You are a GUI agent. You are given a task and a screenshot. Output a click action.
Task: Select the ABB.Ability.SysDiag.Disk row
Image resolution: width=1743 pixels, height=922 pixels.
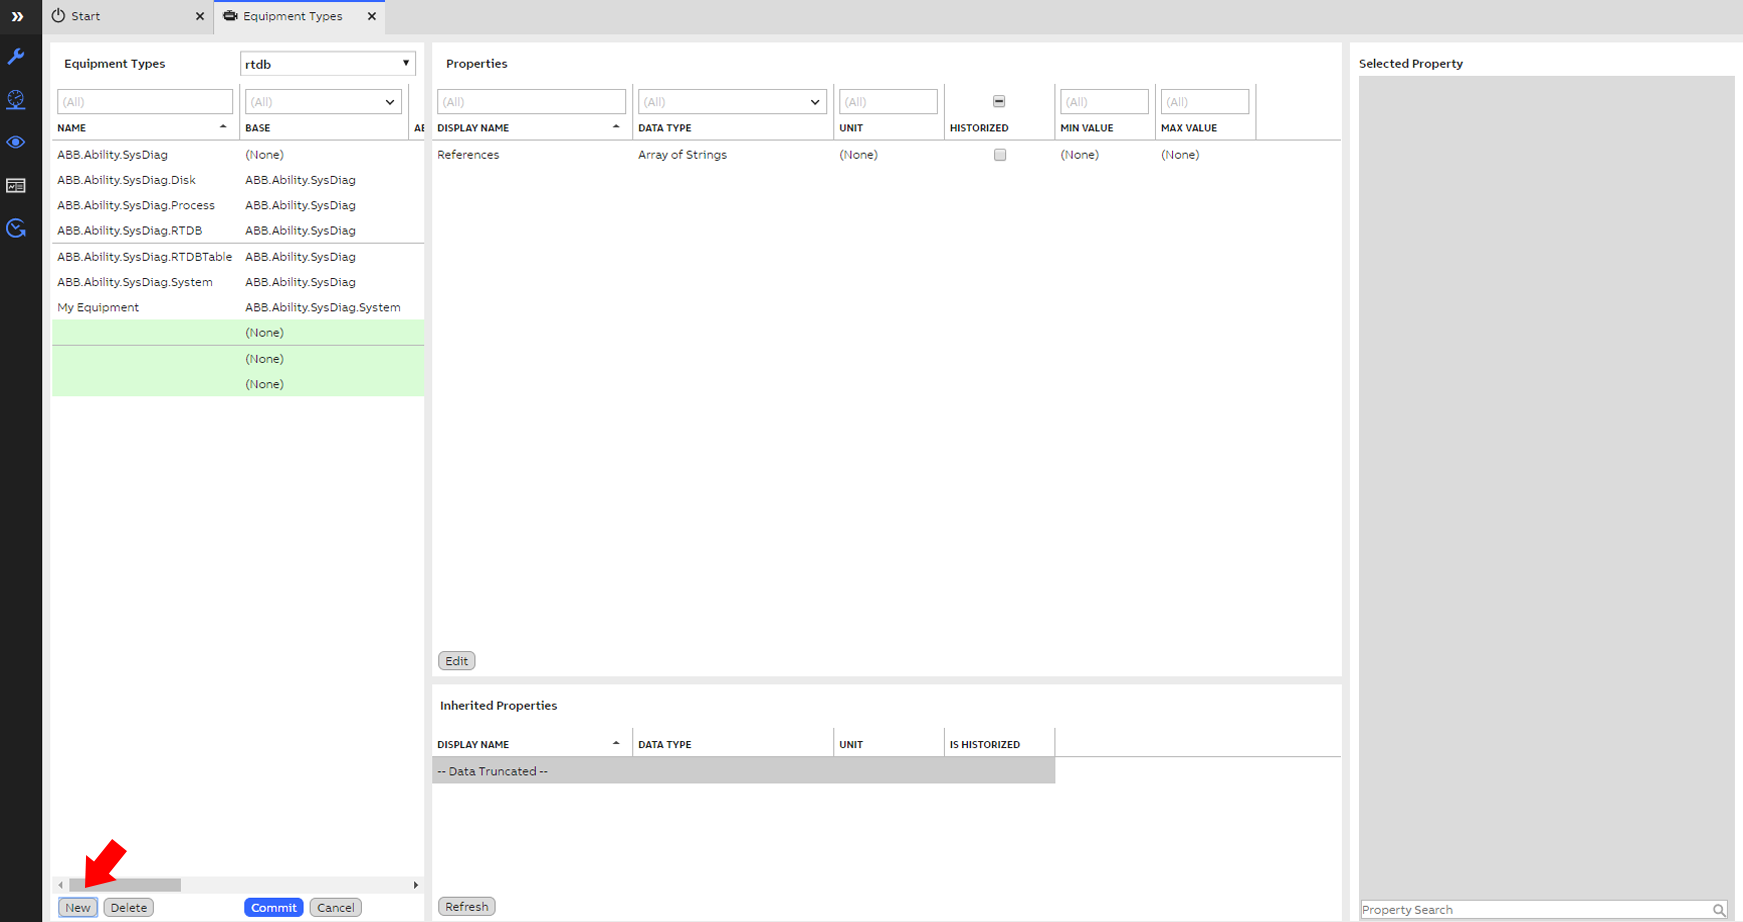click(x=238, y=180)
